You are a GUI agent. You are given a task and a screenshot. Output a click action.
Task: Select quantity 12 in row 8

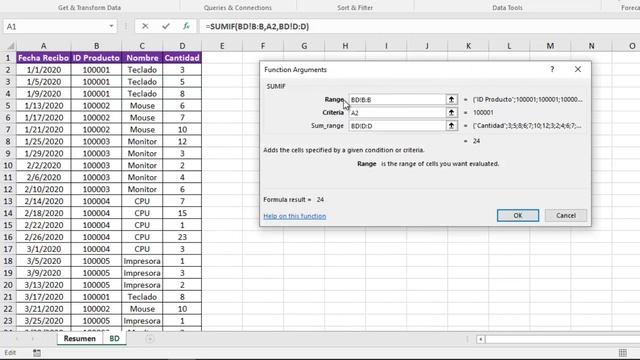point(182,141)
